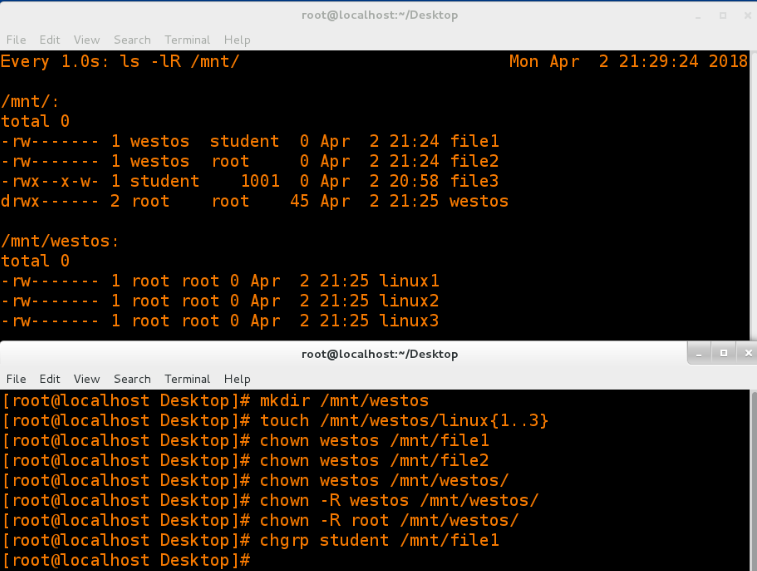Open File menu in upper terminal window
The height and width of the screenshot is (571, 757).
point(16,40)
